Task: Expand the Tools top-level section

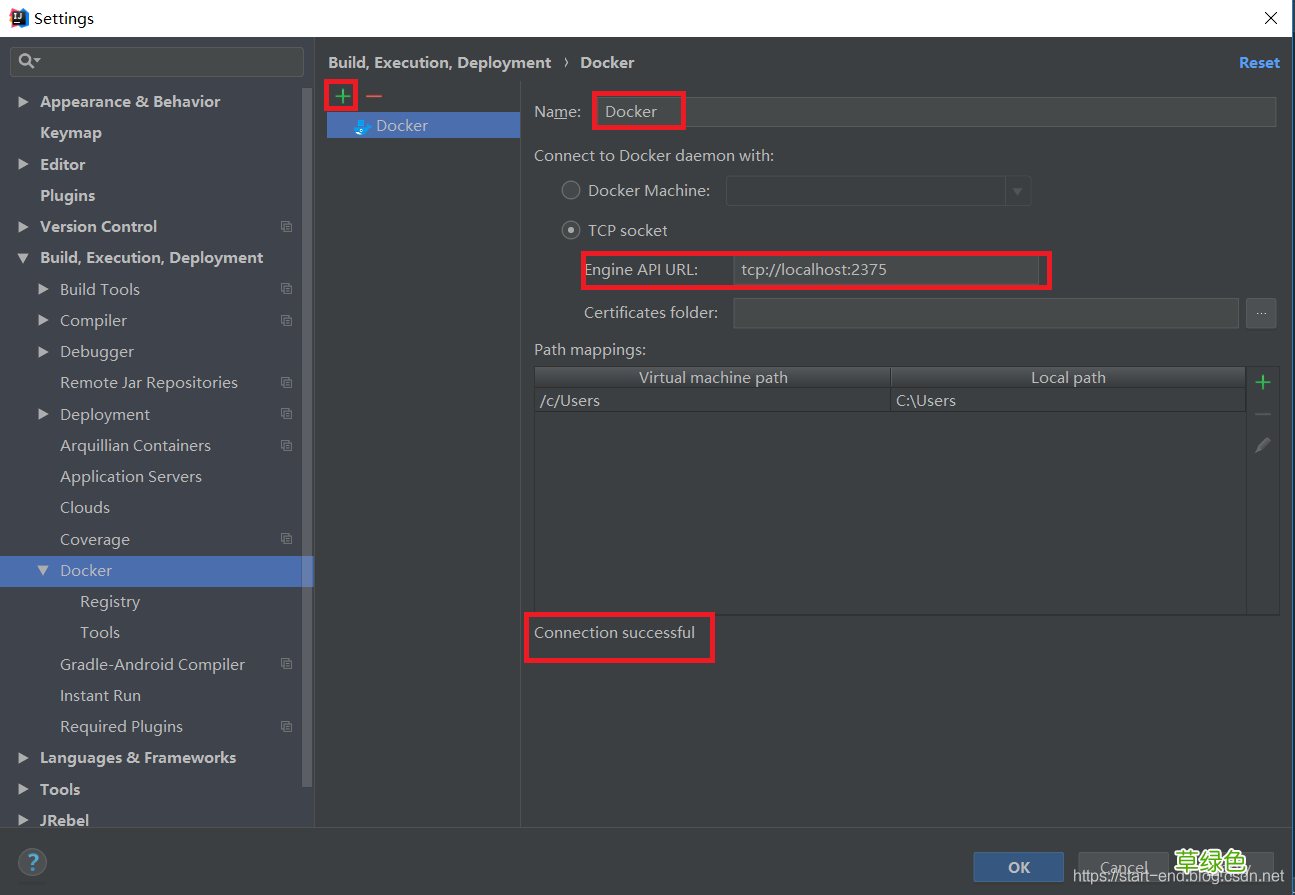Action: click(23, 790)
